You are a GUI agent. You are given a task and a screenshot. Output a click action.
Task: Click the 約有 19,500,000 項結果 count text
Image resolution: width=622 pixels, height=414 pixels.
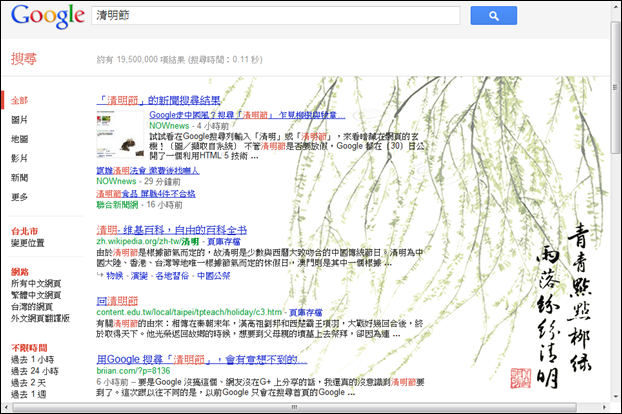click(x=141, y=59)
